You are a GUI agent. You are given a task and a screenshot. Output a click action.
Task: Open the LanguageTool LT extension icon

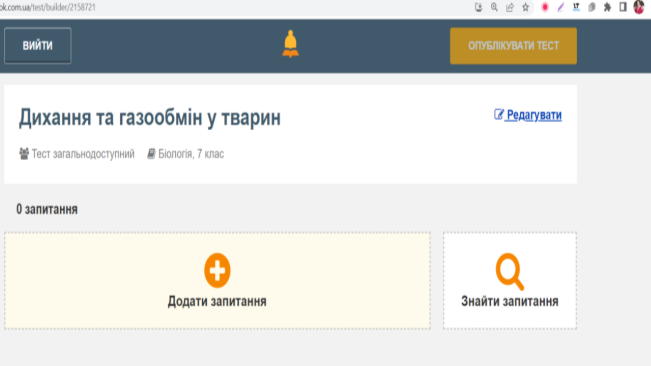pyautogui.click(x=576, y=7)
